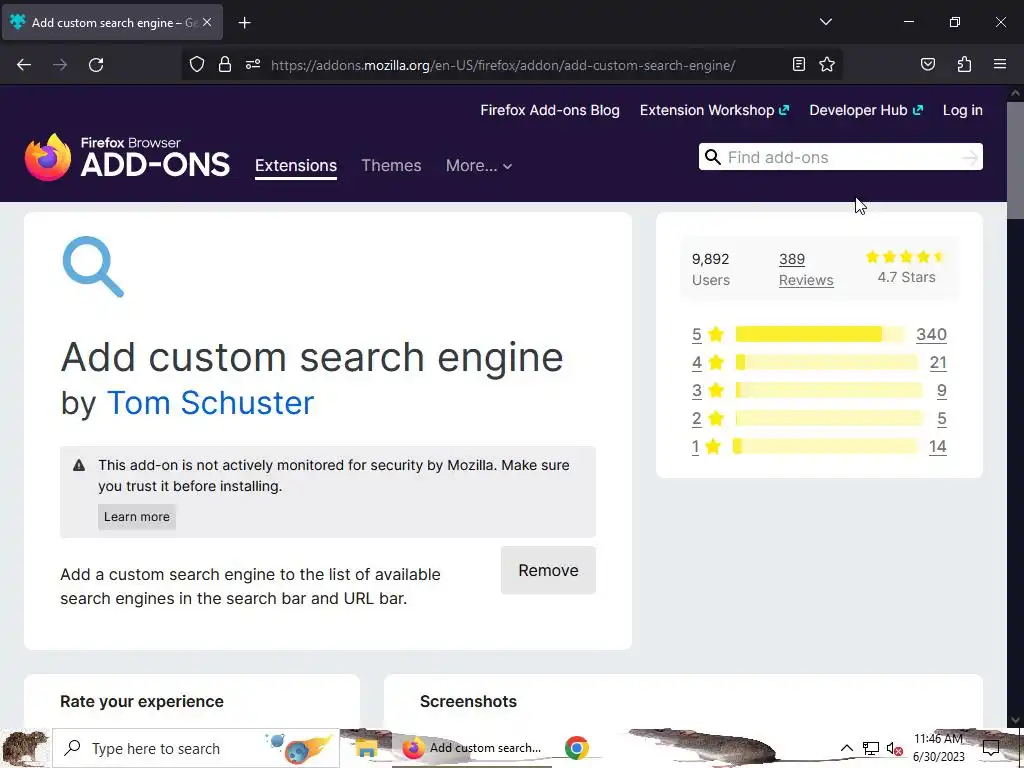This screenshot has width=1024, height=768.
Task: Open the 14 one-star reviews count
Action: (938, 447)
